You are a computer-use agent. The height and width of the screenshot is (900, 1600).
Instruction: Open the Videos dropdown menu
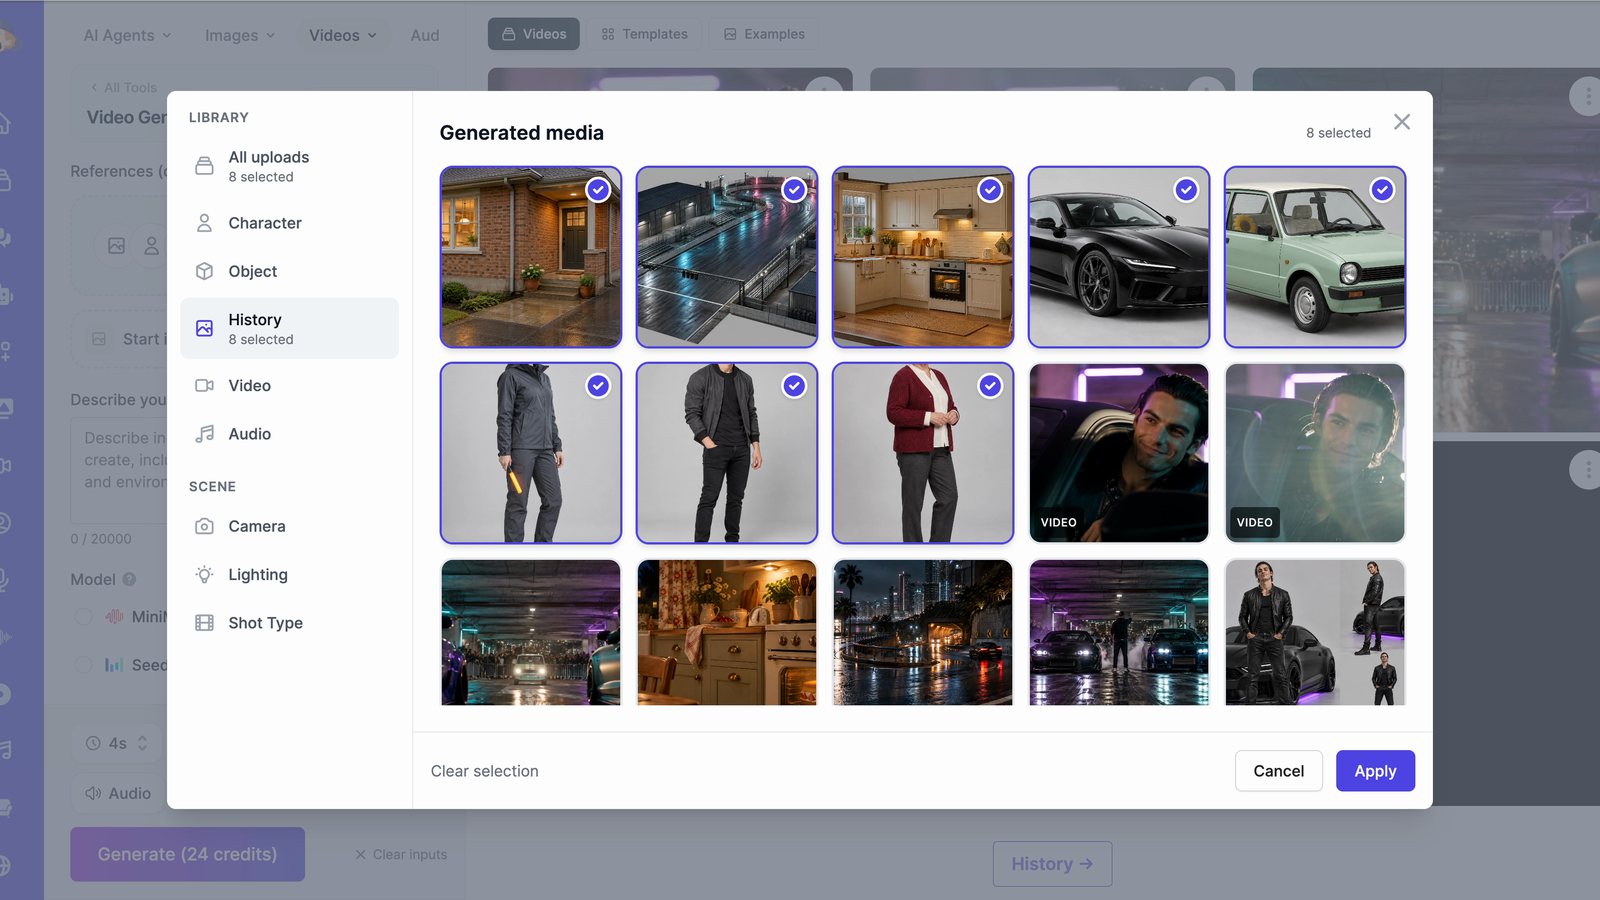pyautogui.click(x=343, y=35)
